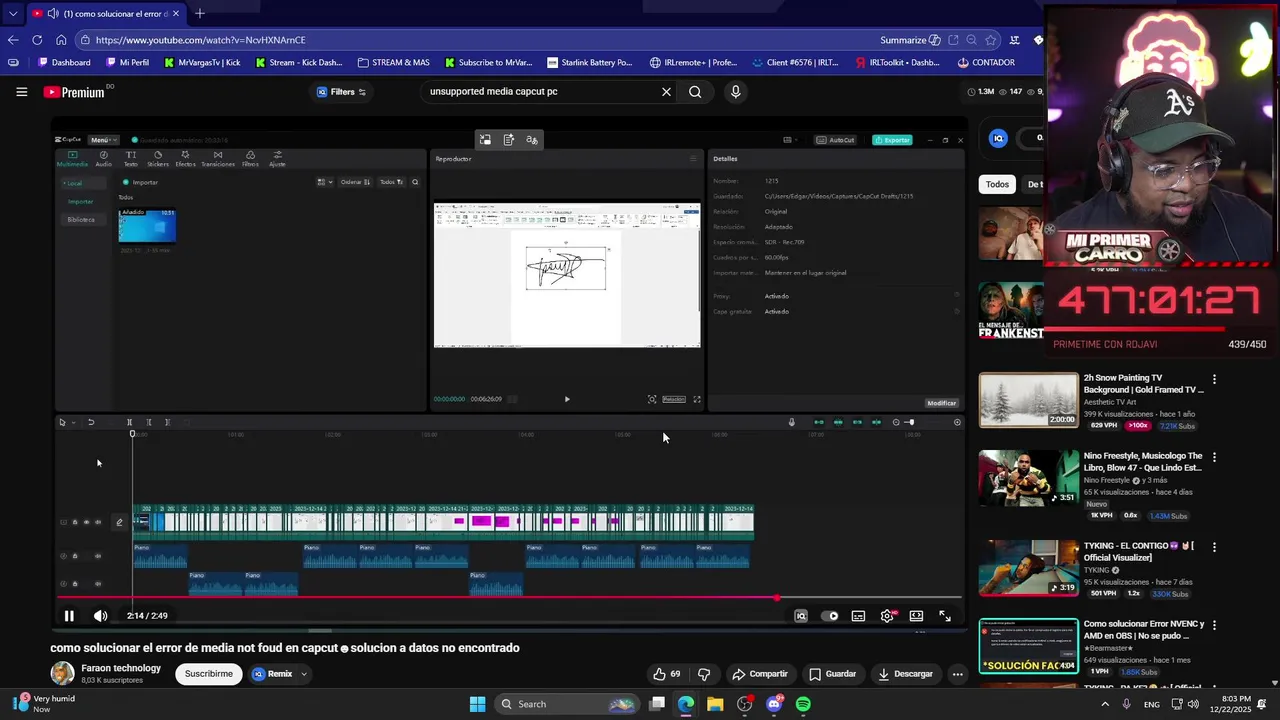Open the Filters control in YouTube header
1280x720 pixels.
(341, 92)
